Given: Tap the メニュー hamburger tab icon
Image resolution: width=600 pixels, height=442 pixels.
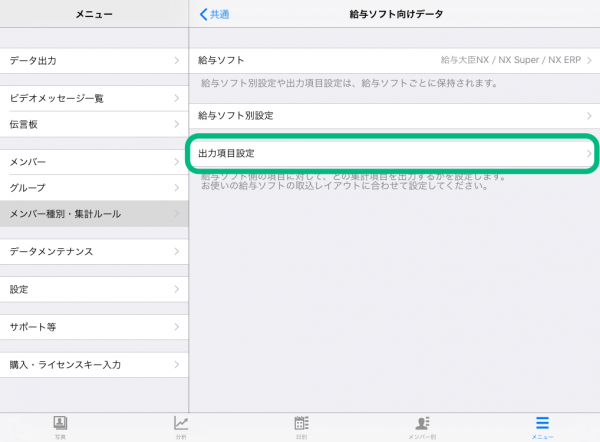Looking at the screenshot, I should 542,423.
